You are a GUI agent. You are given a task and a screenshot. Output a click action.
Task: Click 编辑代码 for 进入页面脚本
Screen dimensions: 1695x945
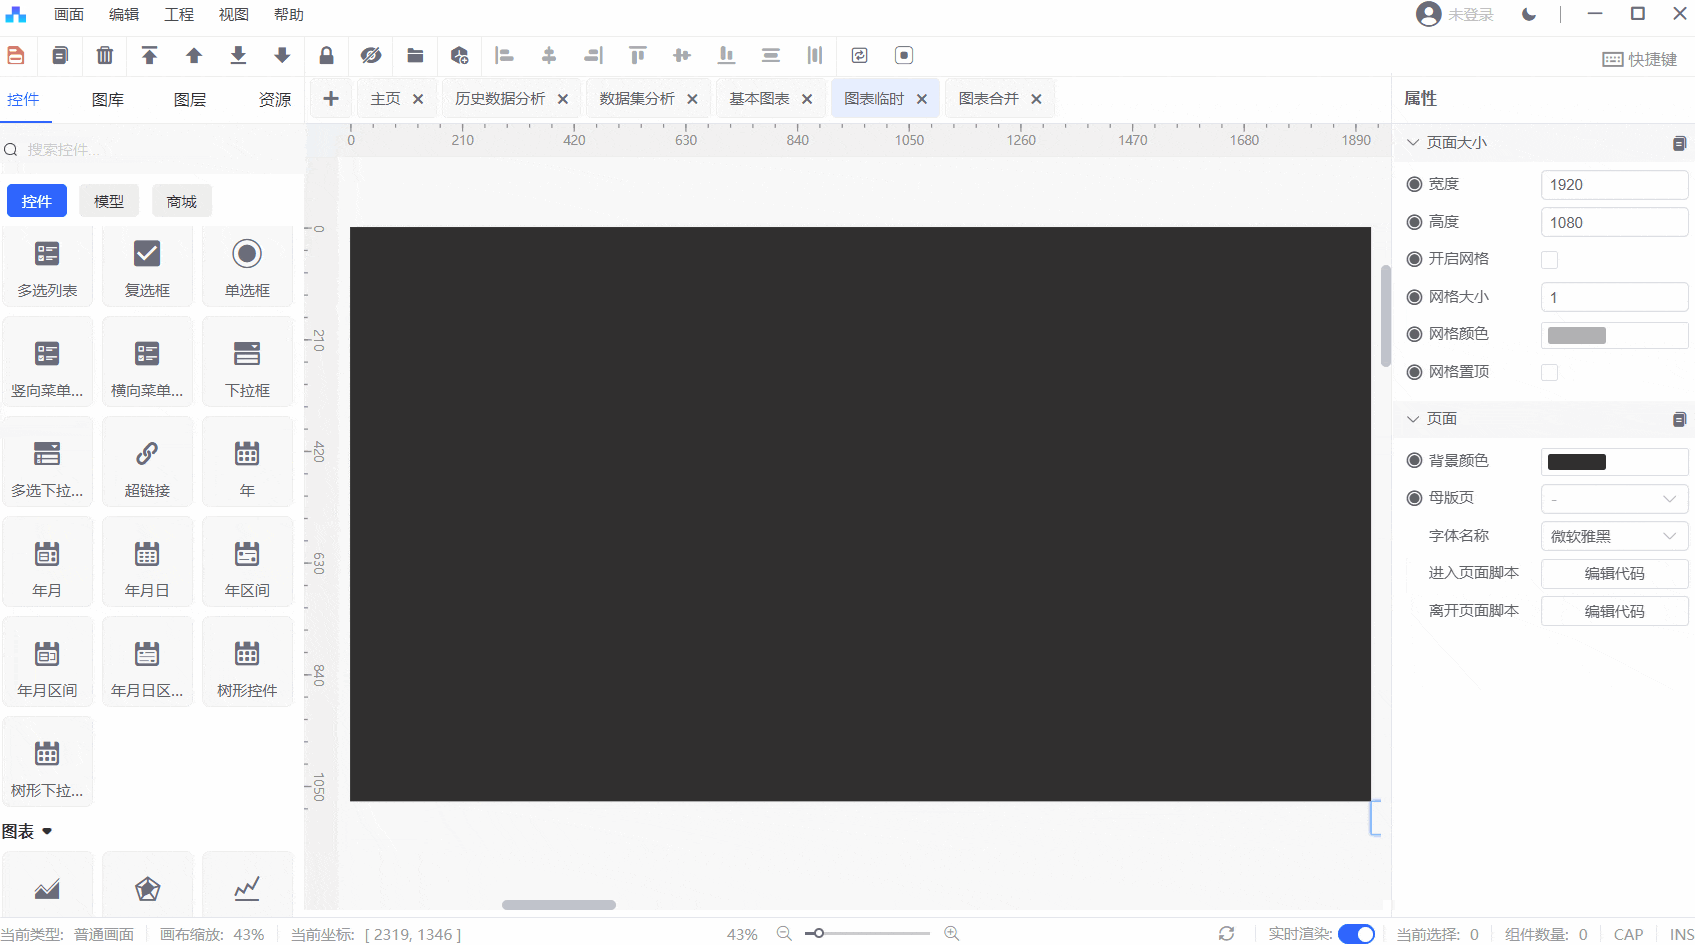click(1613, 574)
